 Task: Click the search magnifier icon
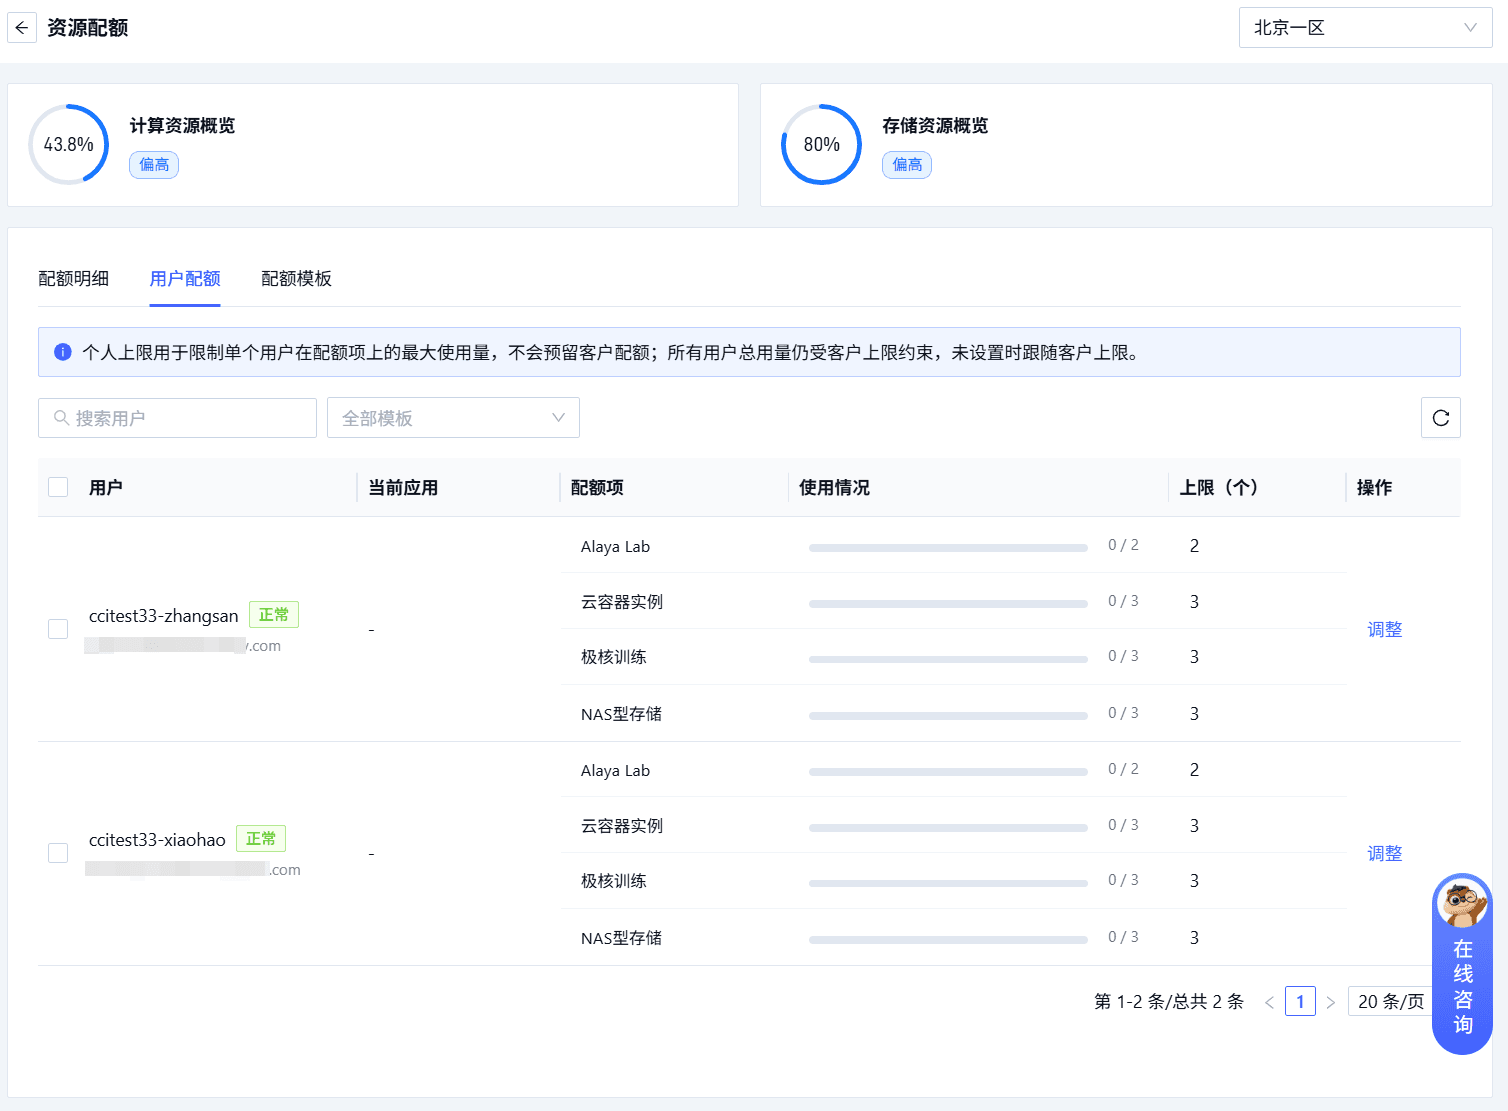pos(62,418)
